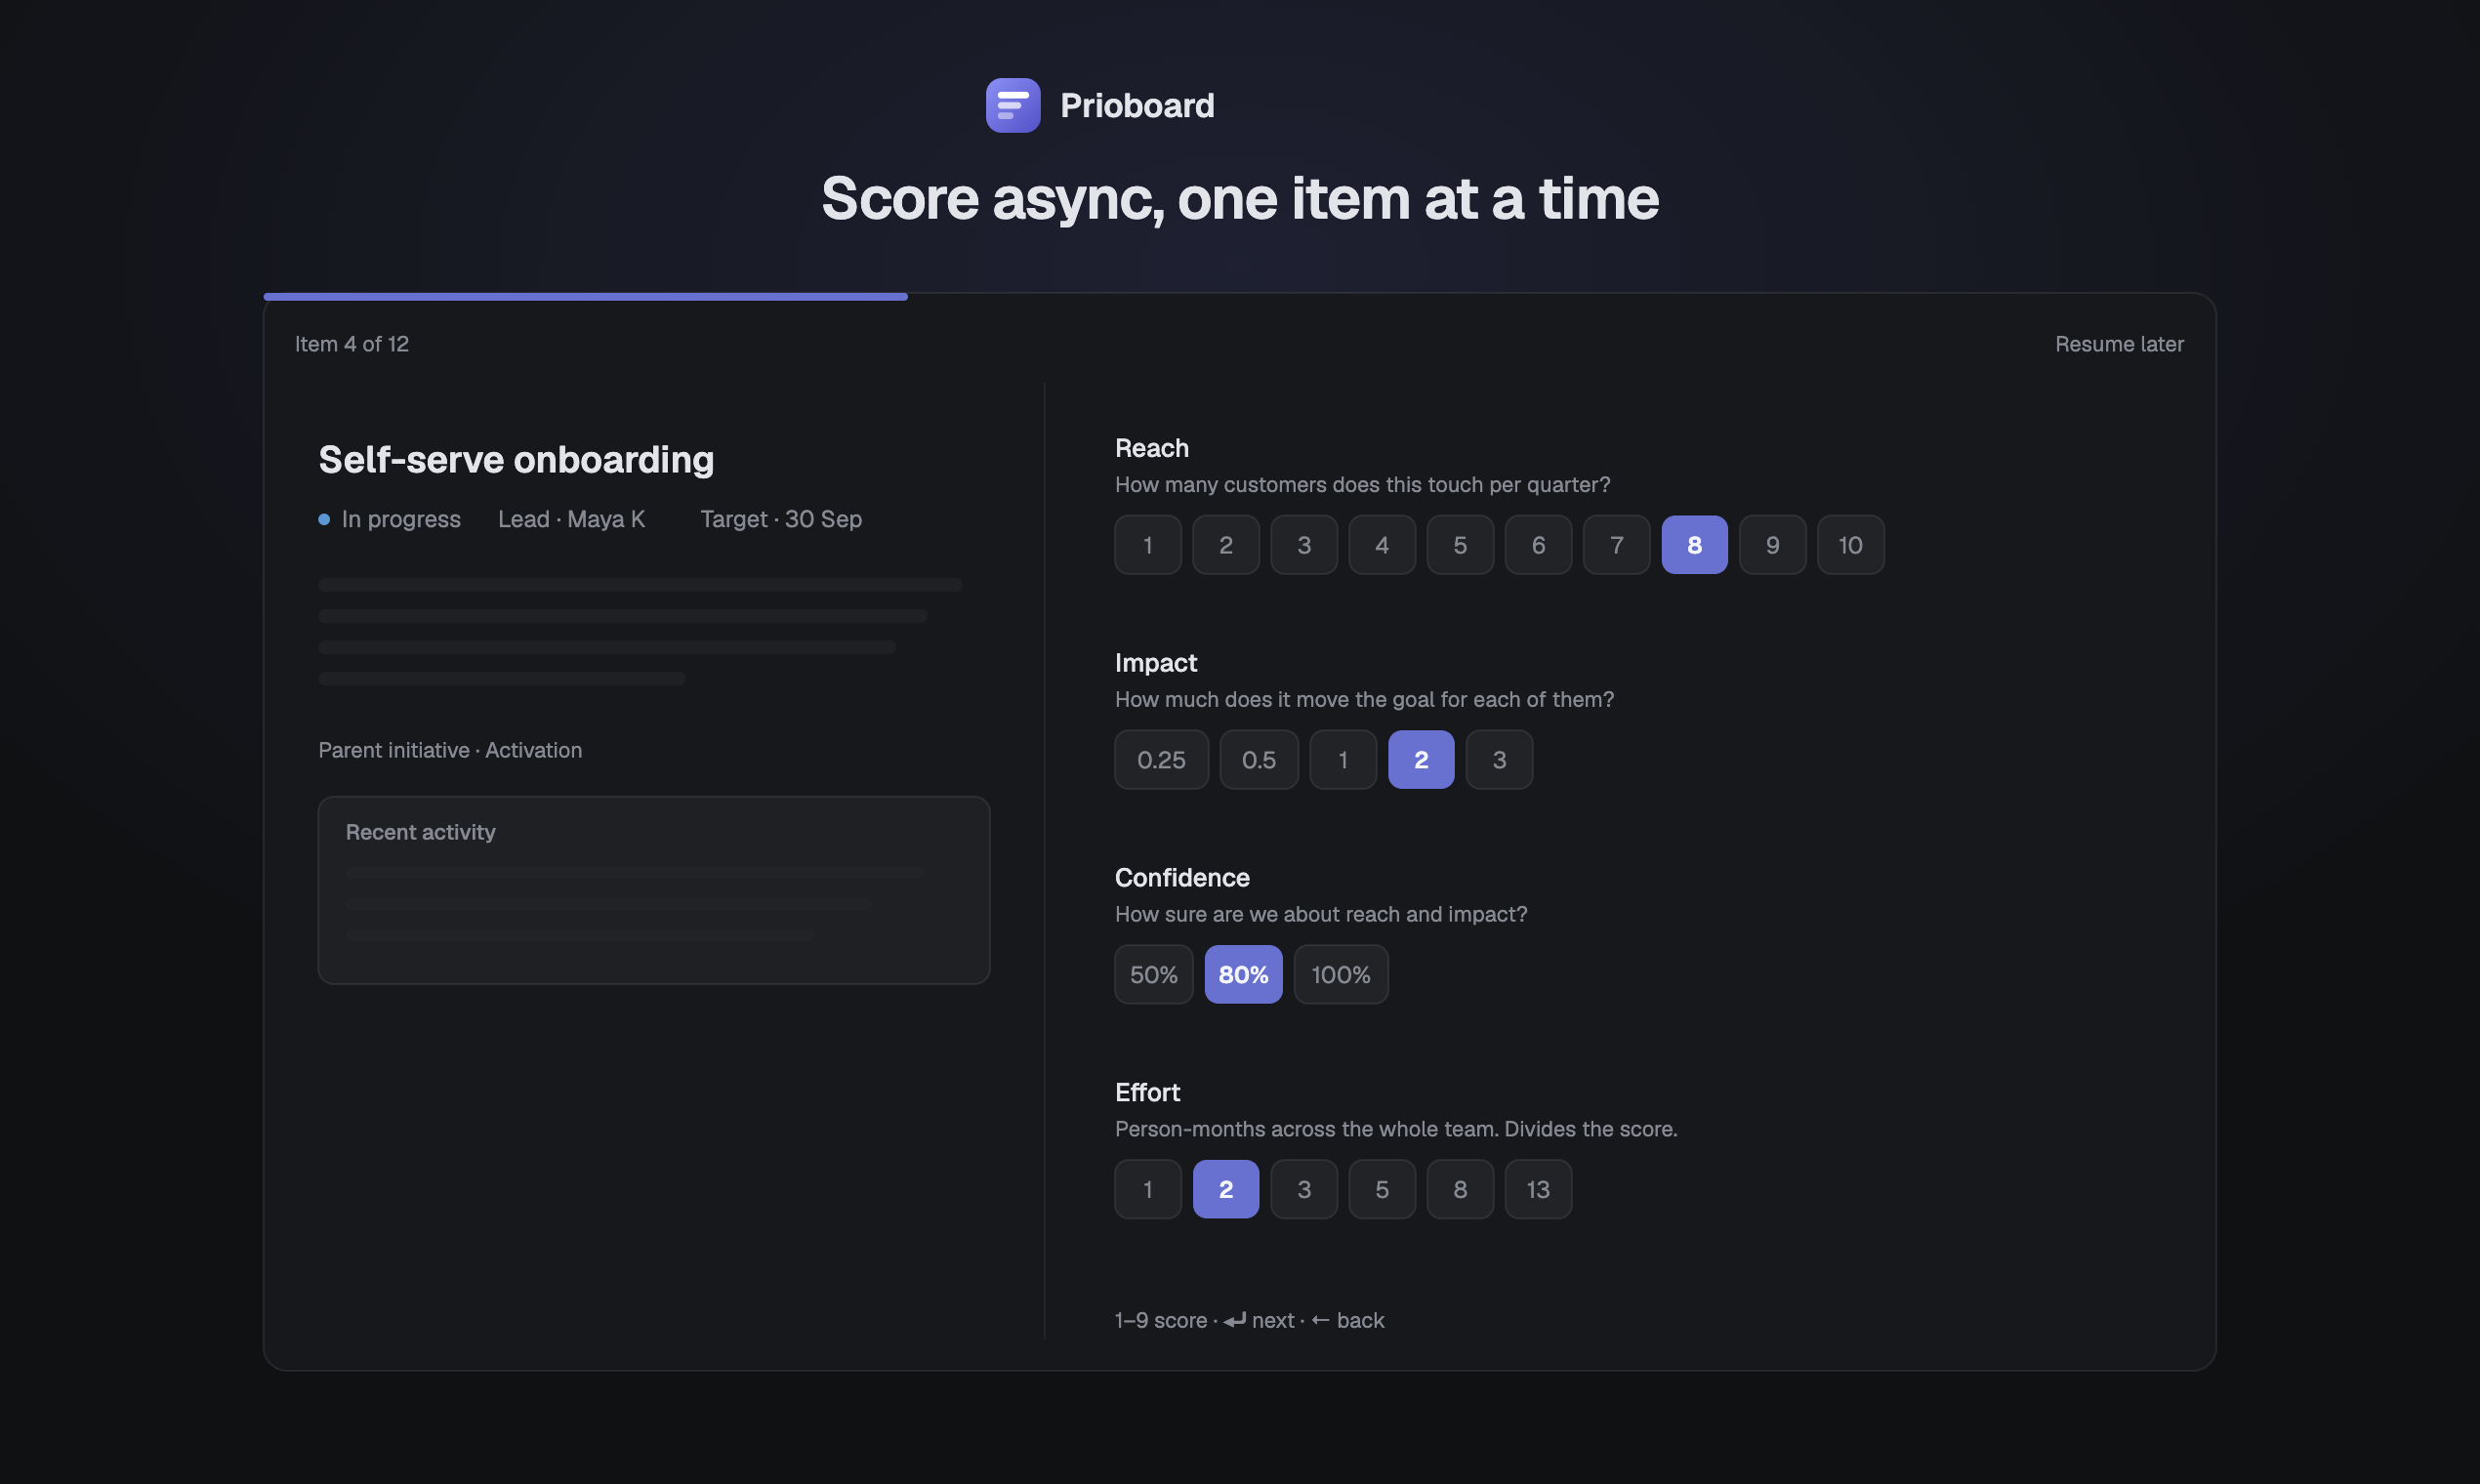Set Reach score to 1
The width and height of the screenshot is (2480, 1484).
pyautogui.click(x=1148, y=545)
